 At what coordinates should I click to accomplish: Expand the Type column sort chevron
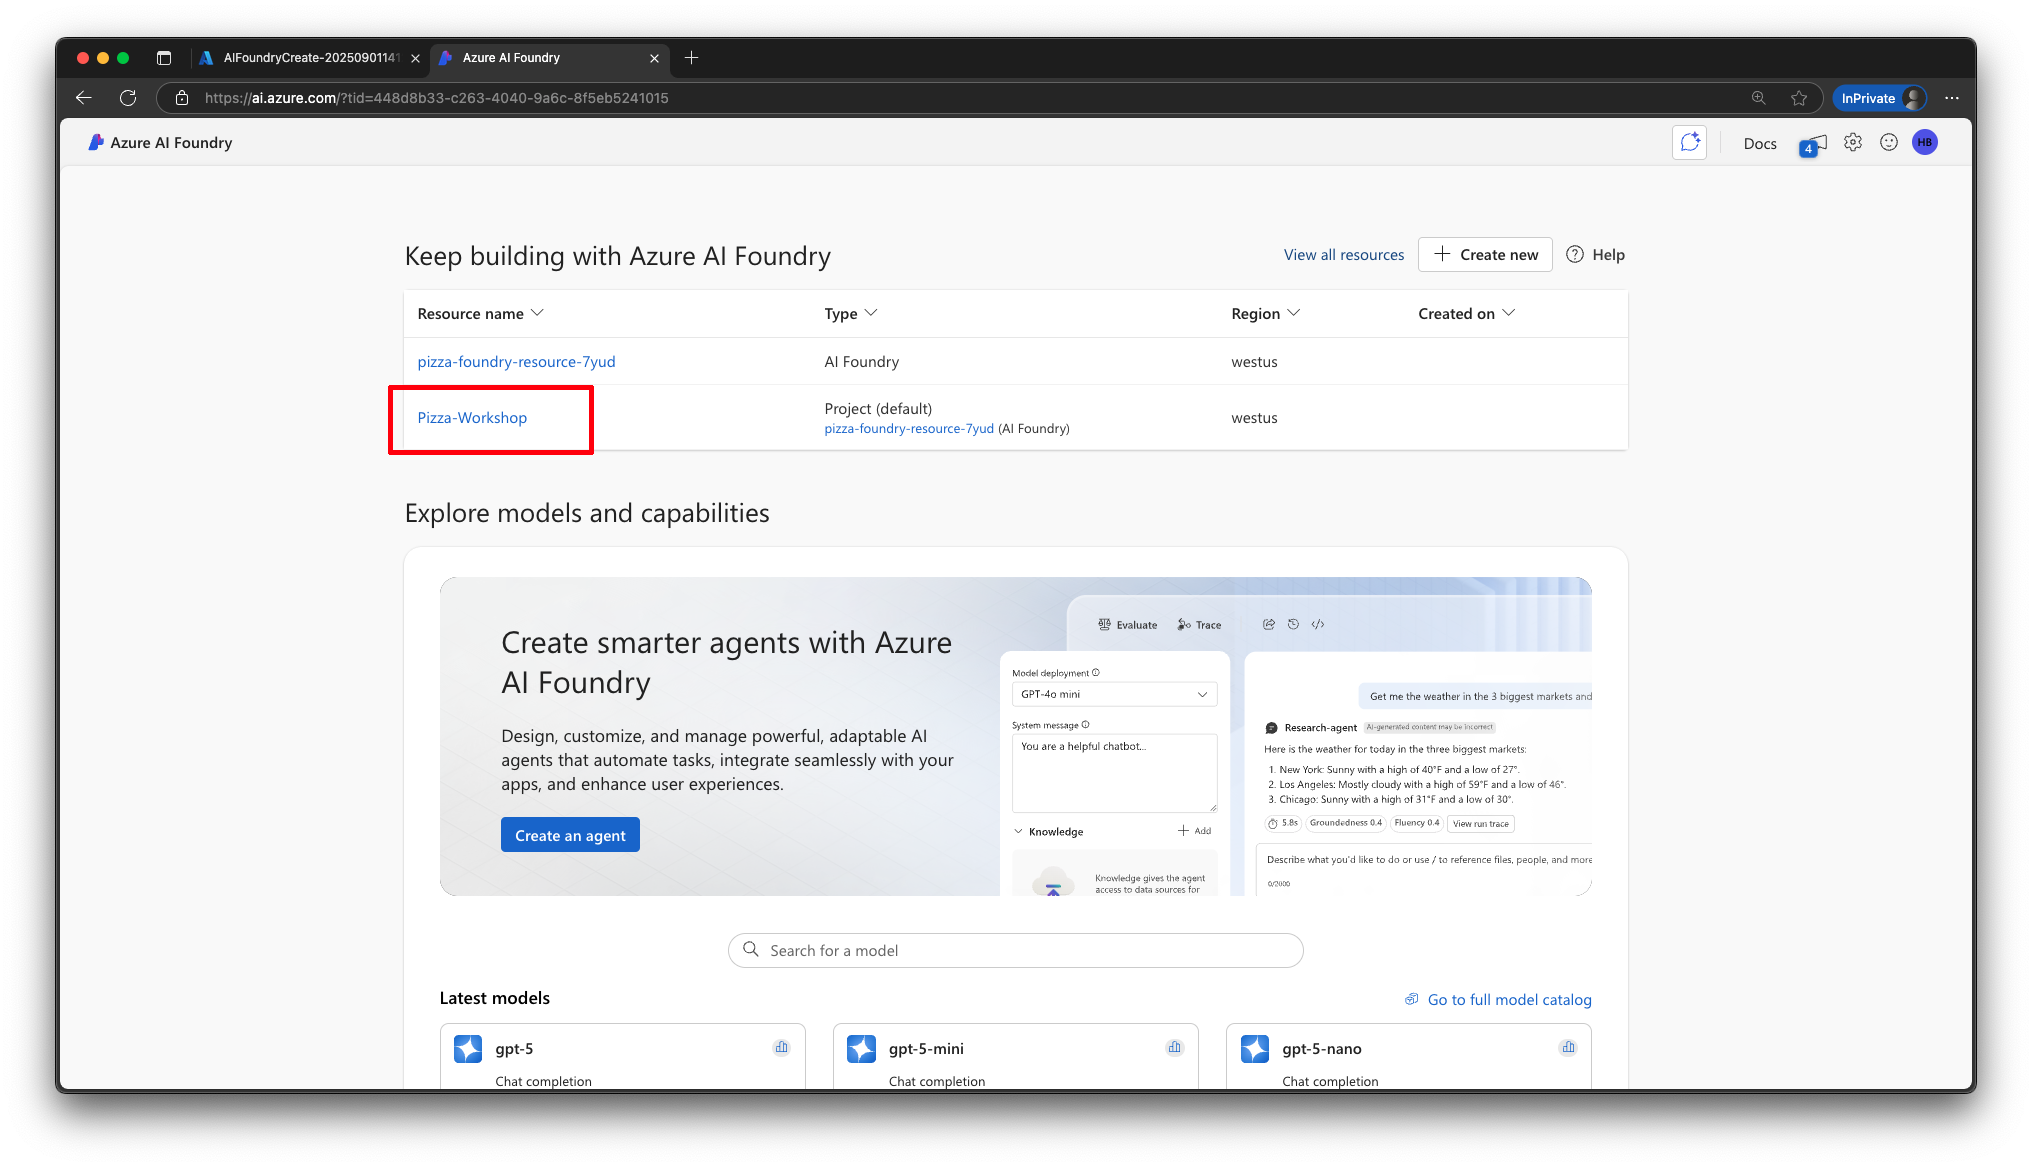tap(871, 313)
